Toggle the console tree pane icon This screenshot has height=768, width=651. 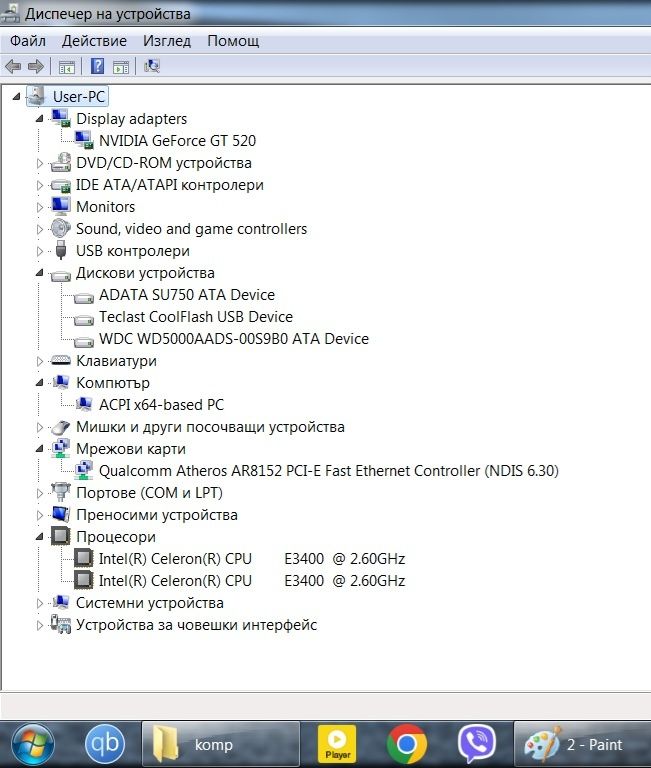pos(67,66)
